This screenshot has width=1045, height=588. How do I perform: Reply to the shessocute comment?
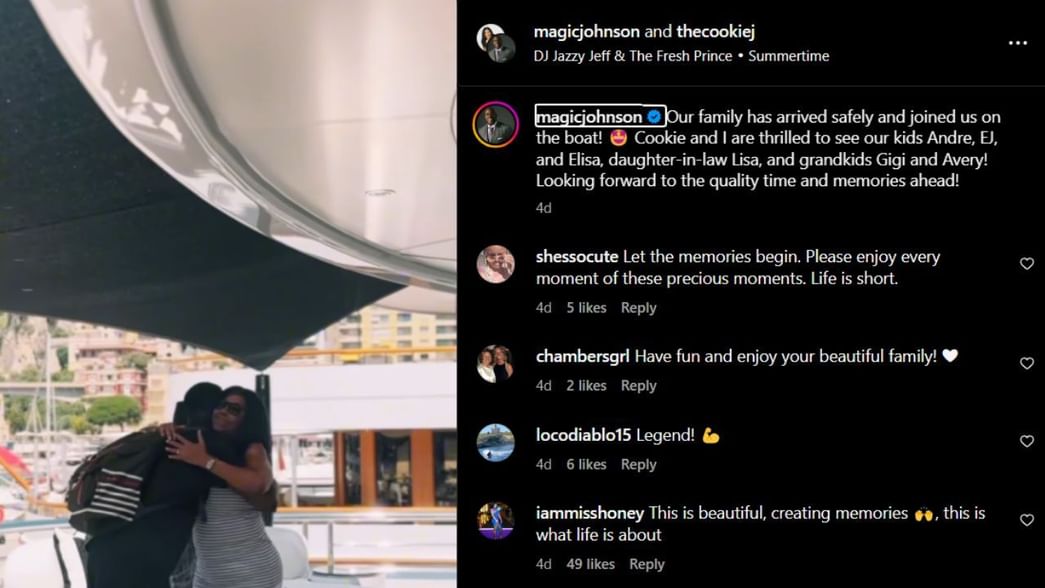[638, 308]
